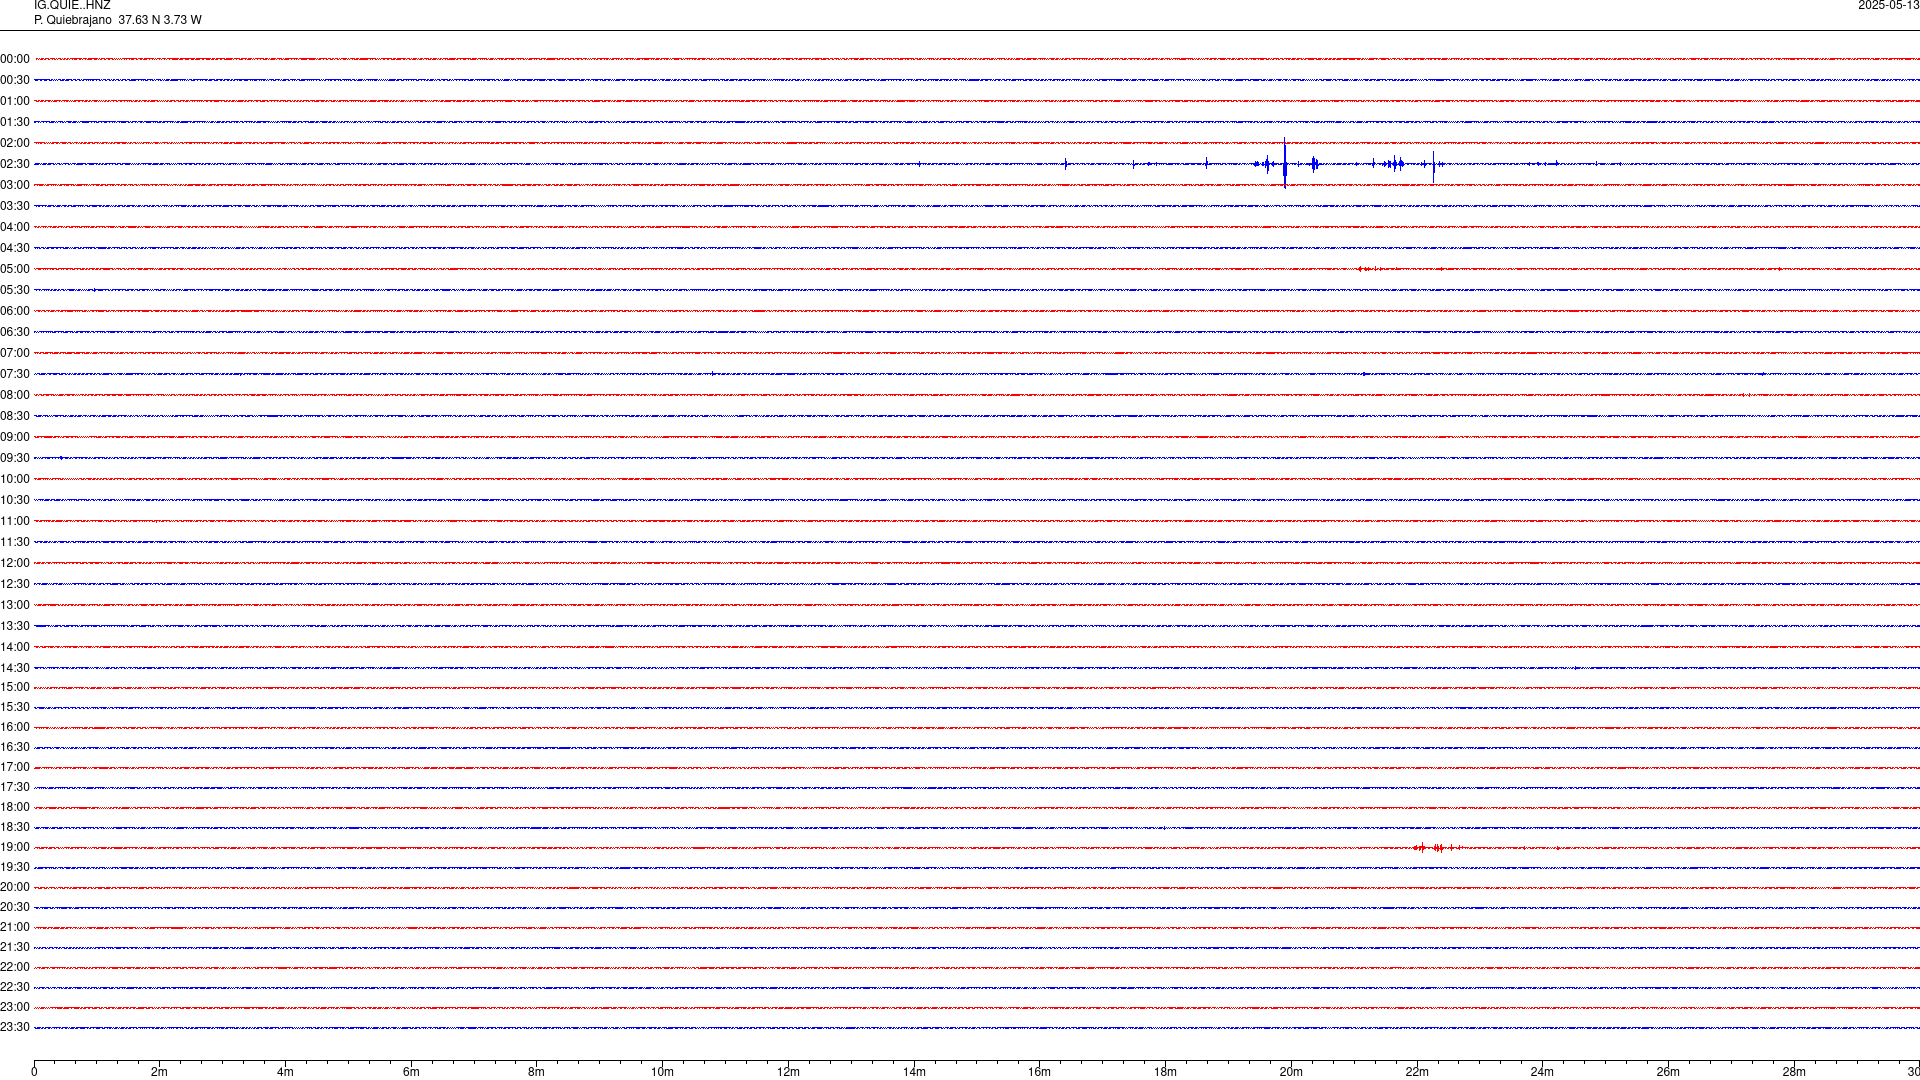Select the 21:00 time row label
The height and width of the screenshot is (1080, 1920).
tap(15, 927)
